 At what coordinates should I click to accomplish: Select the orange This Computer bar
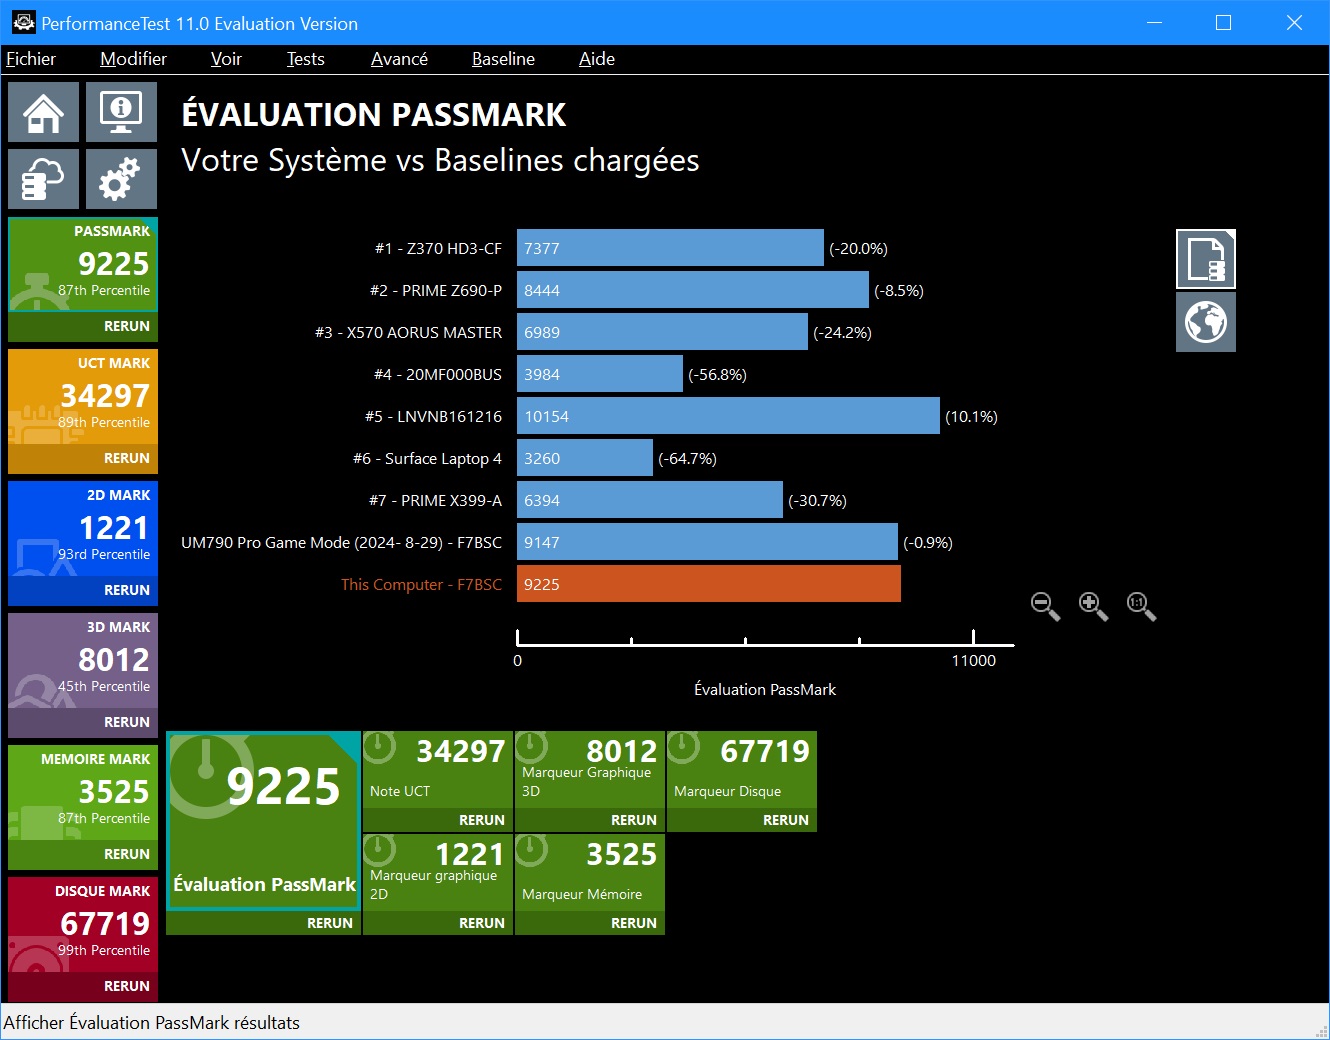pyautogui.click(x=708, y=584)
